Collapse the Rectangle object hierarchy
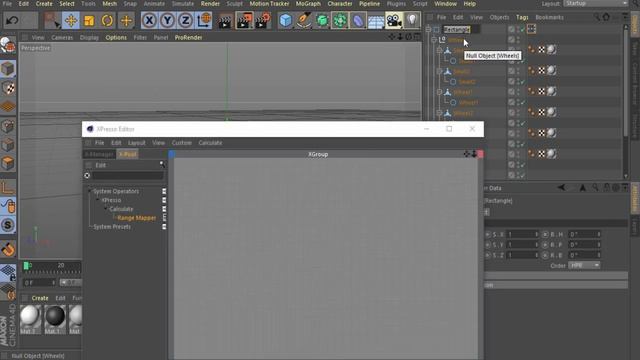The image size is (640, 360). (428, 29)
